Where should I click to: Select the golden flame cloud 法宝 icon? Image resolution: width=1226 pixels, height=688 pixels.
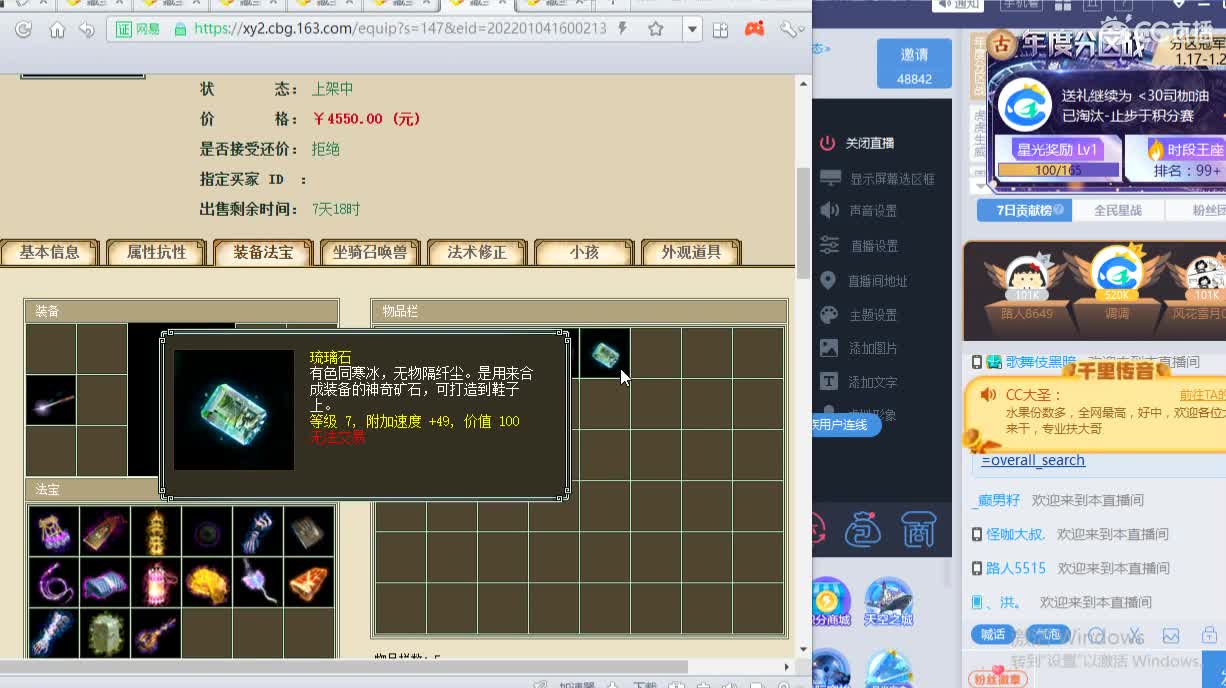[207, 582]
